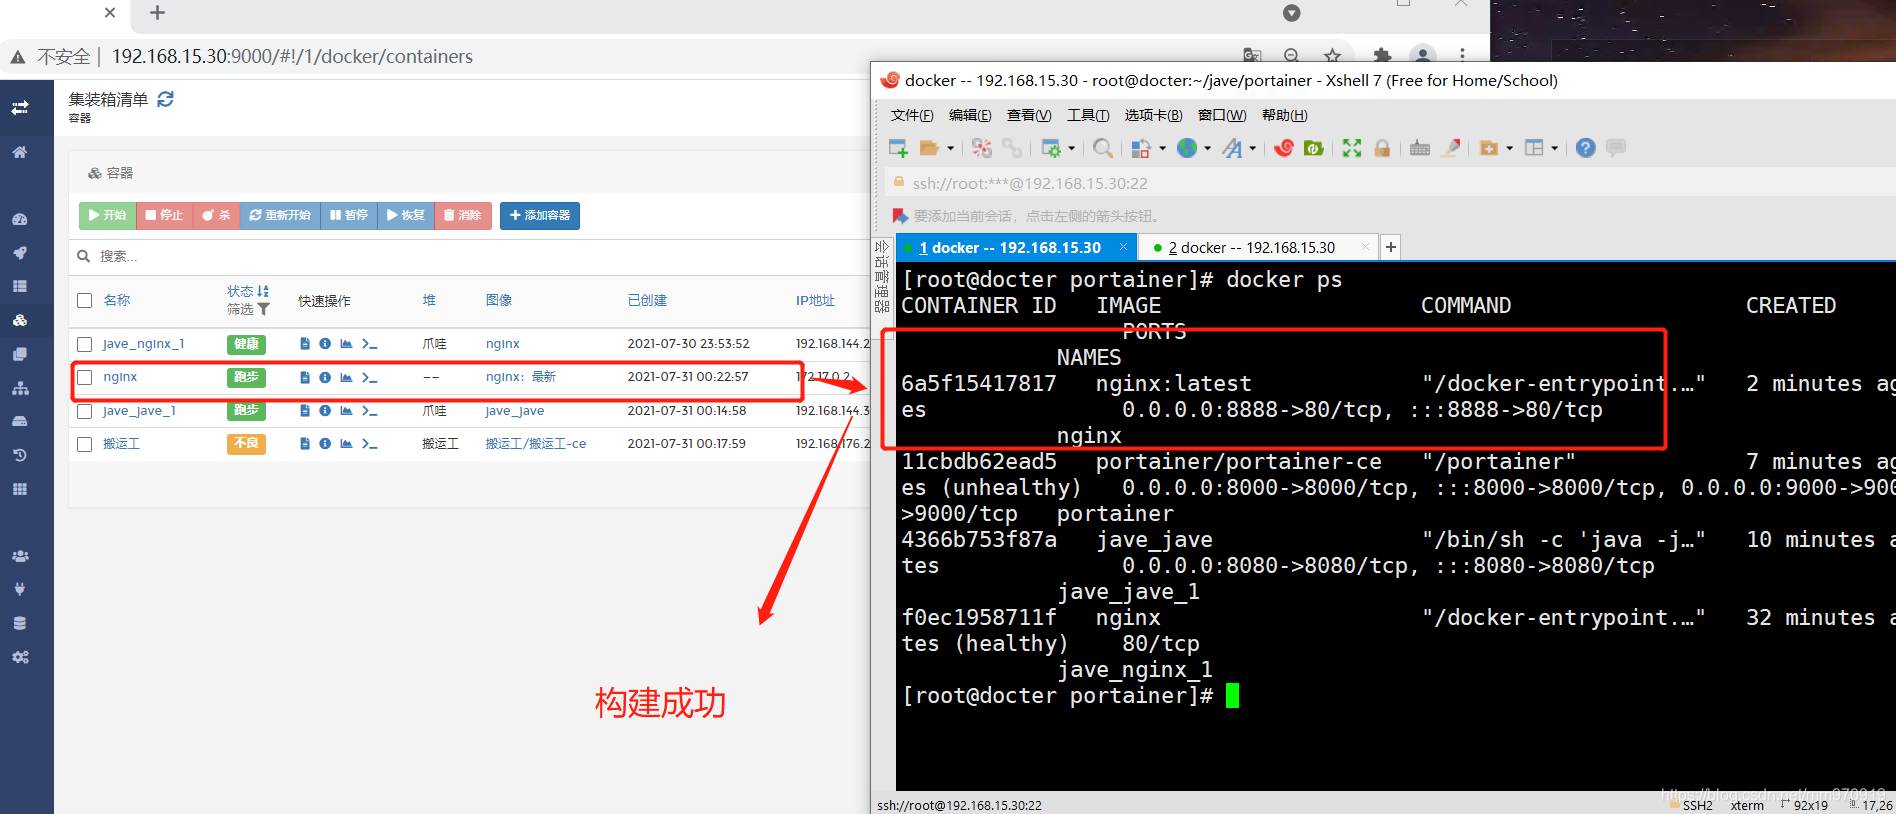This screenshot has width=1896, height=814.
Task: Open the jave_jave_1 container link
Action: 139,411
